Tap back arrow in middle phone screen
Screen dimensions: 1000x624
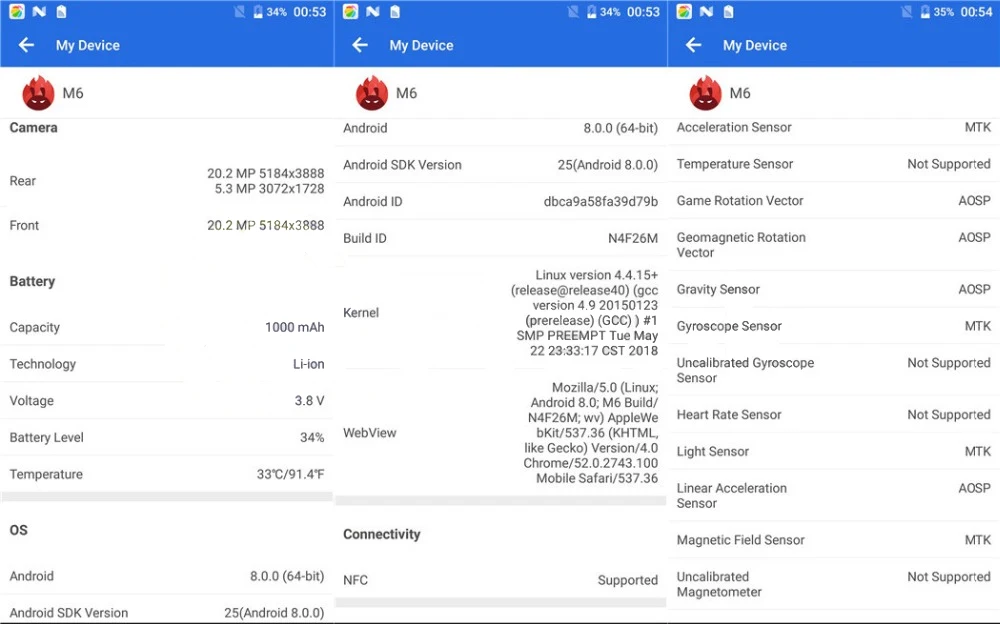pos(360,45)
